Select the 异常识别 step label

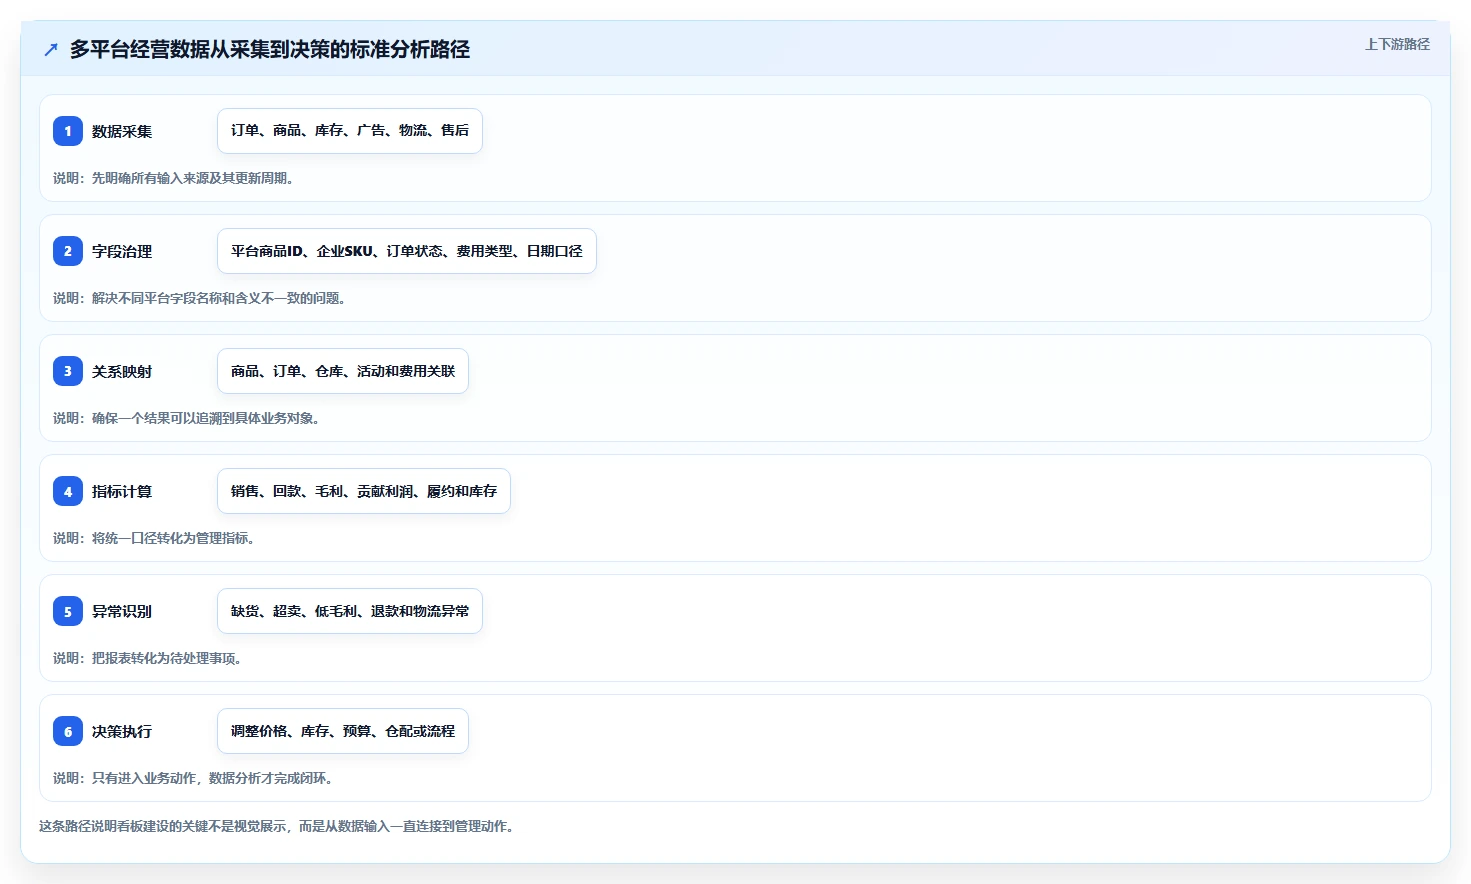pyautogui.click(x=122, y=611)
